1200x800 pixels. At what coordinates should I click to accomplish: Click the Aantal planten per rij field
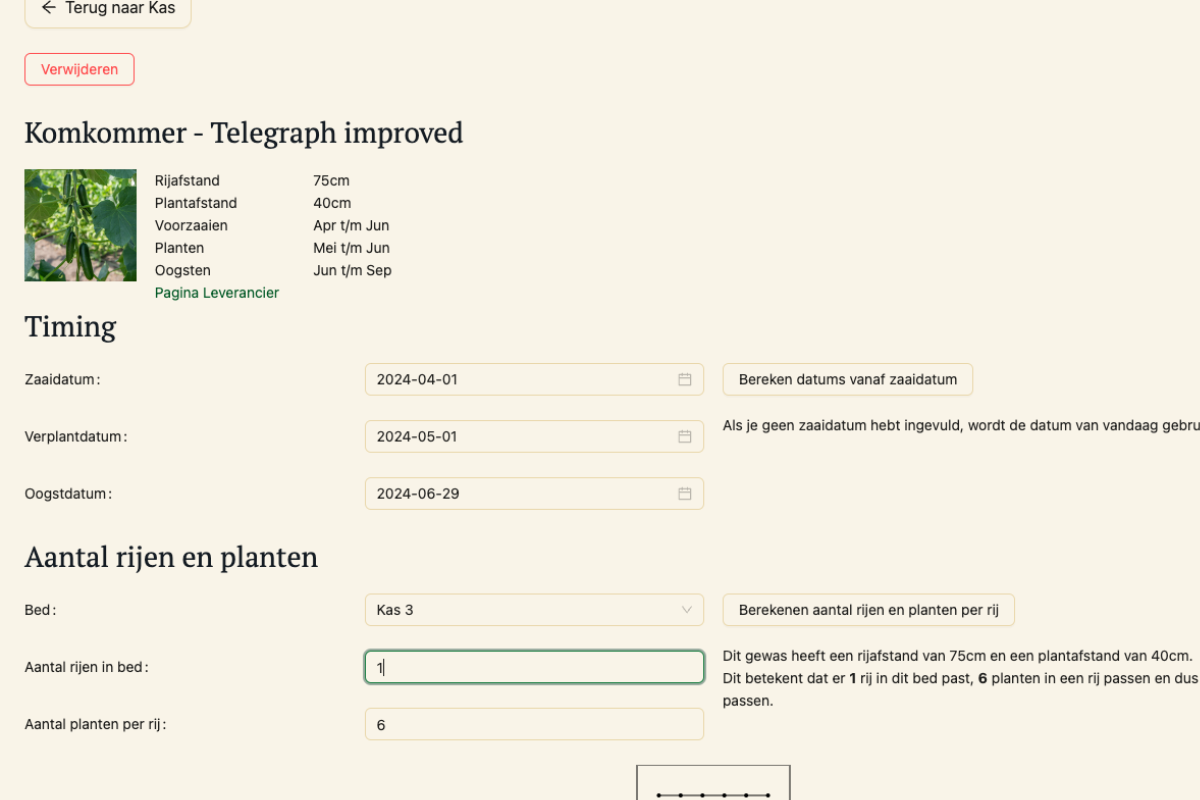pos(534,724)
